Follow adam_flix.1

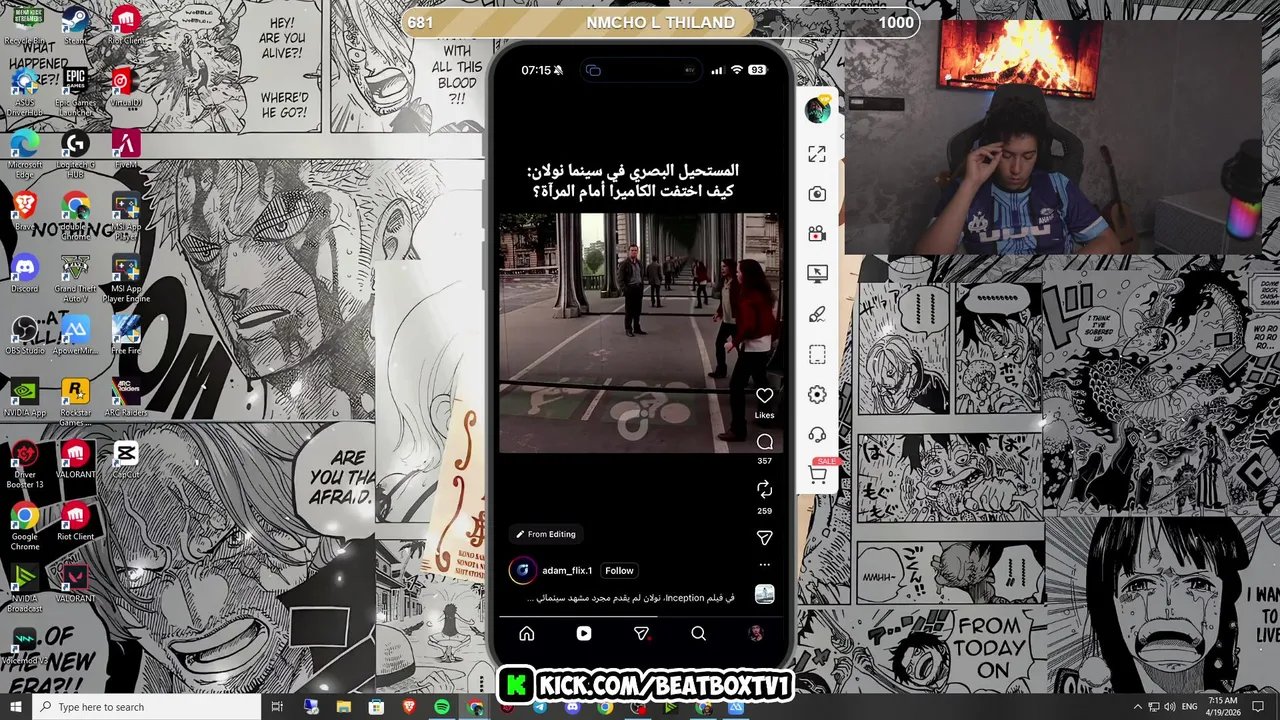pyautogui.click(x=619, y=570)
